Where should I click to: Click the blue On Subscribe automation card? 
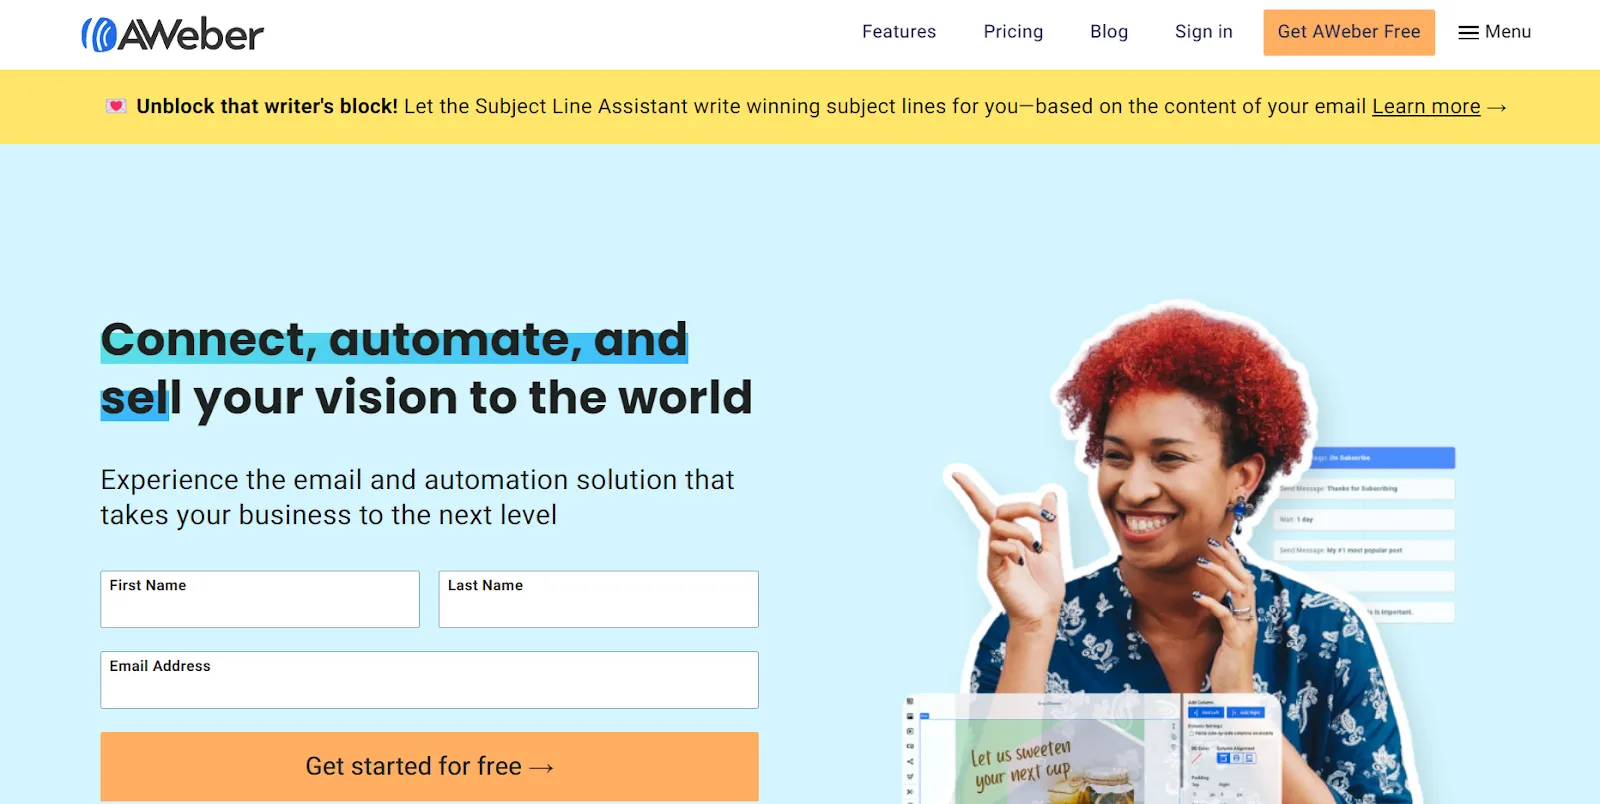coord(1382,458)
